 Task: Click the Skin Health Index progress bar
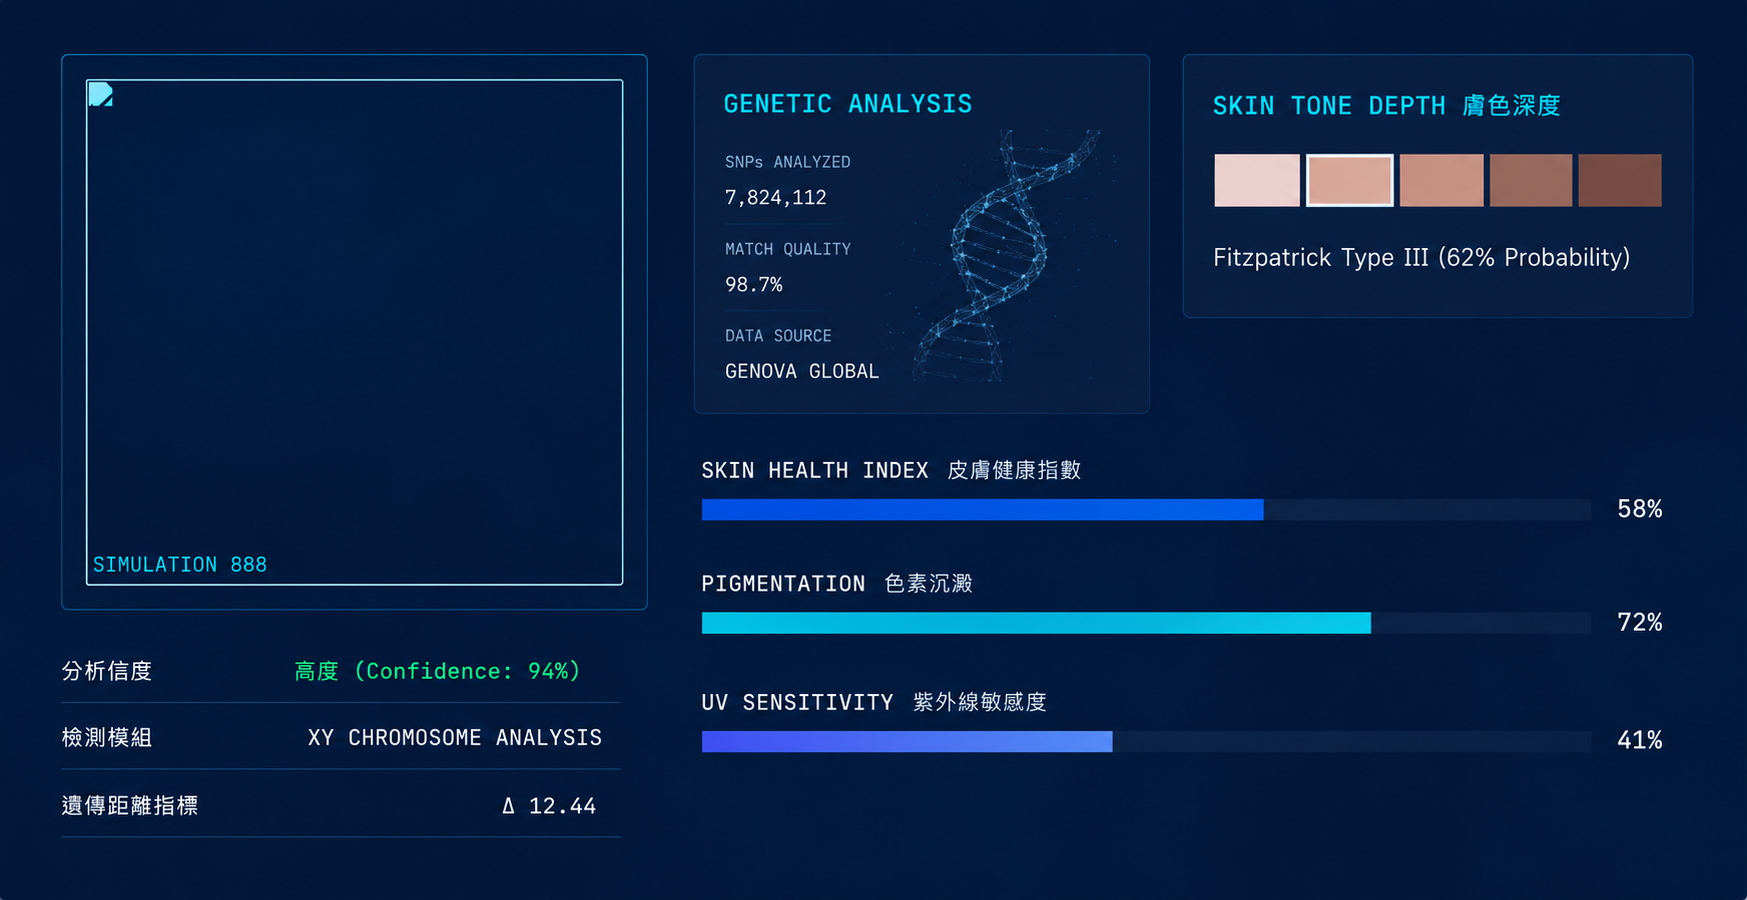1146,510
